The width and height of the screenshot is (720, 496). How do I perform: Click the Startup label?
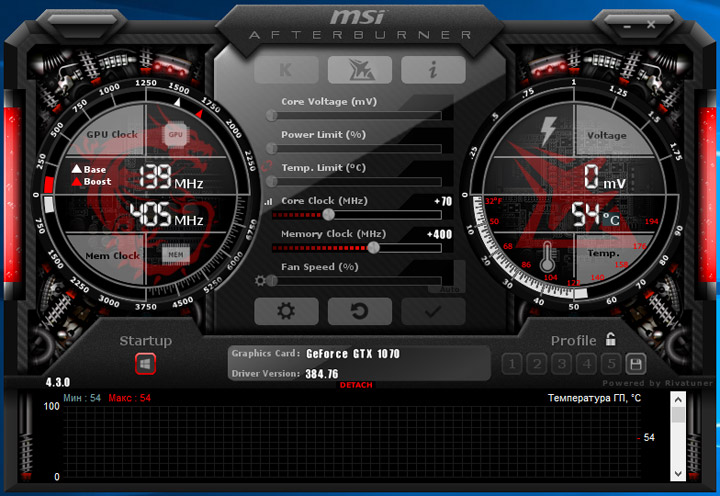146,341
